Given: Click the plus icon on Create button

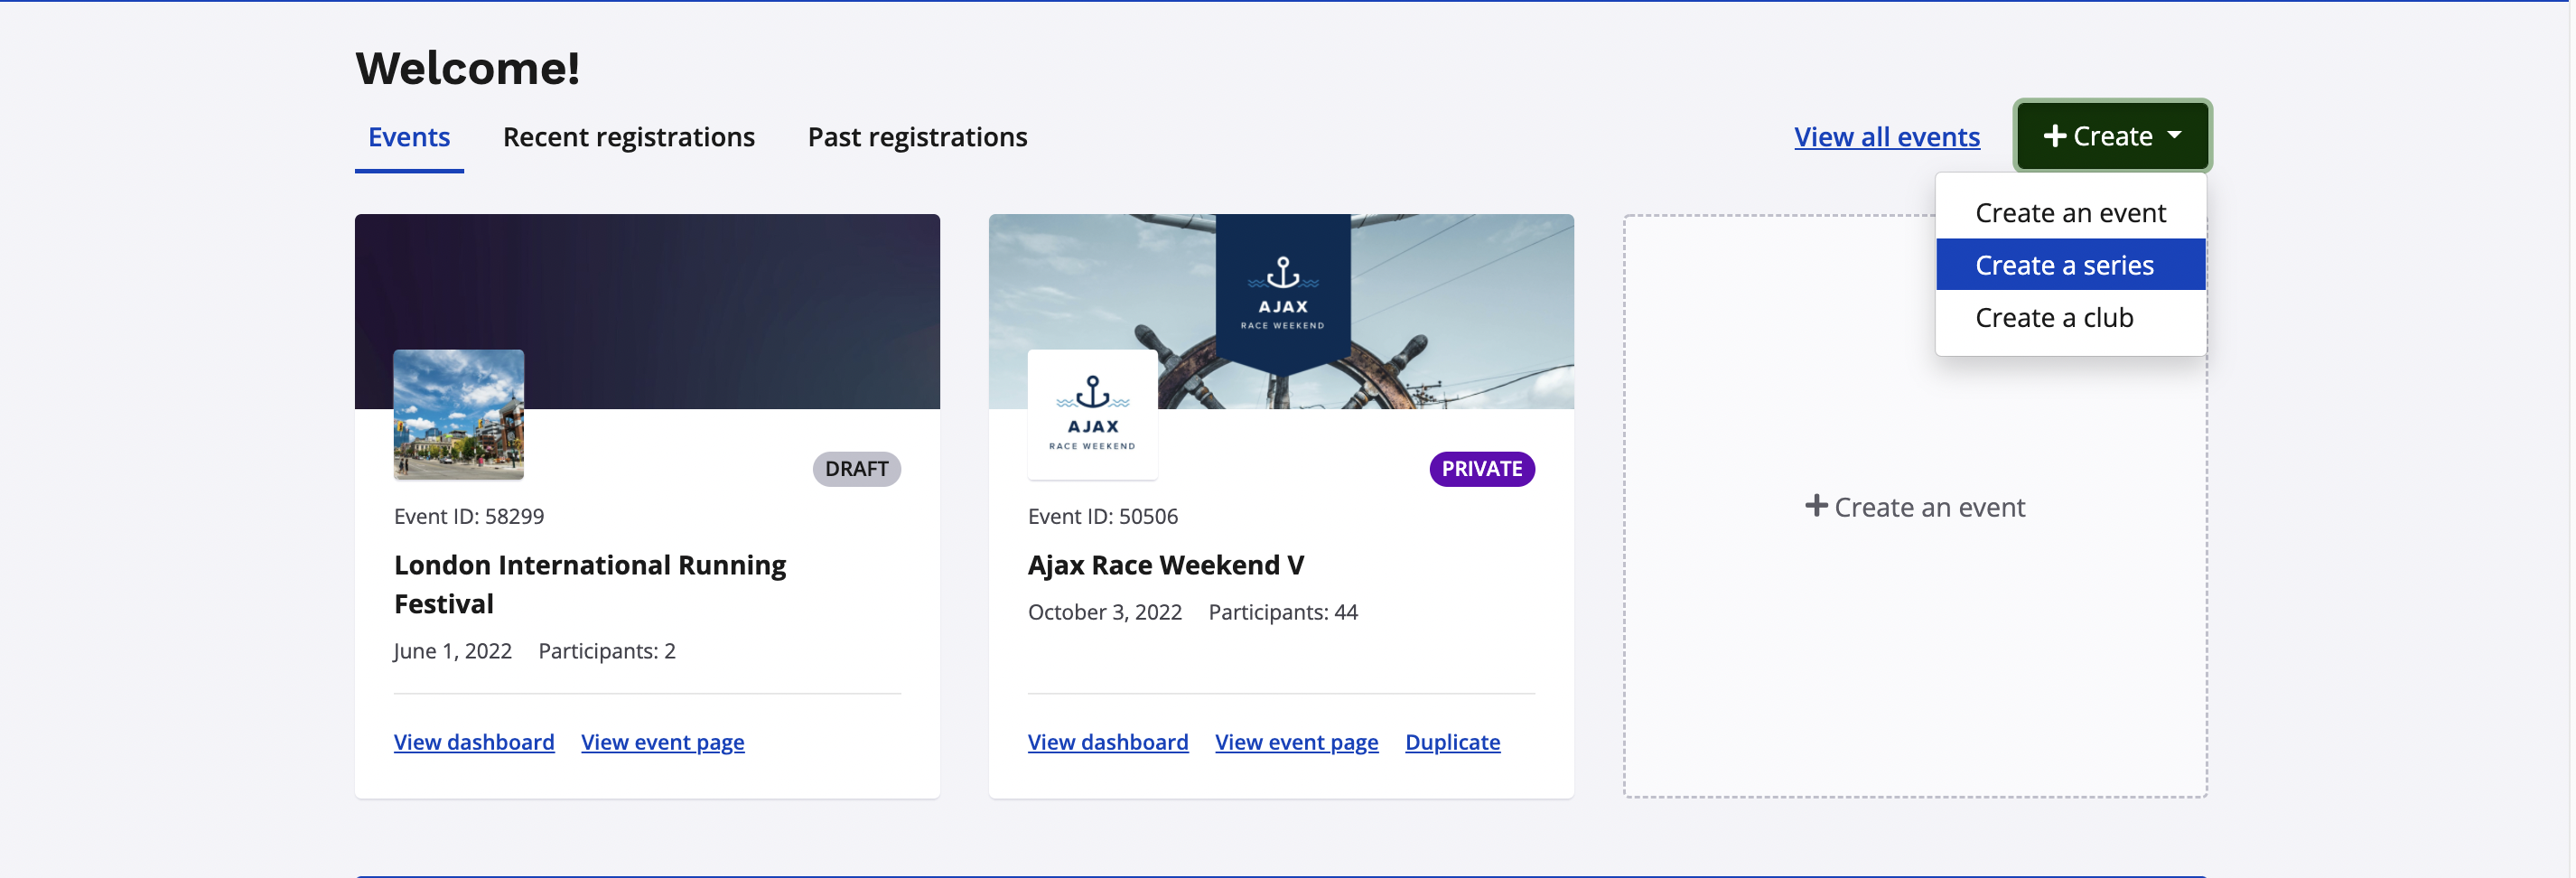Looking at the screenshot, I should (x=2054, y=136).
